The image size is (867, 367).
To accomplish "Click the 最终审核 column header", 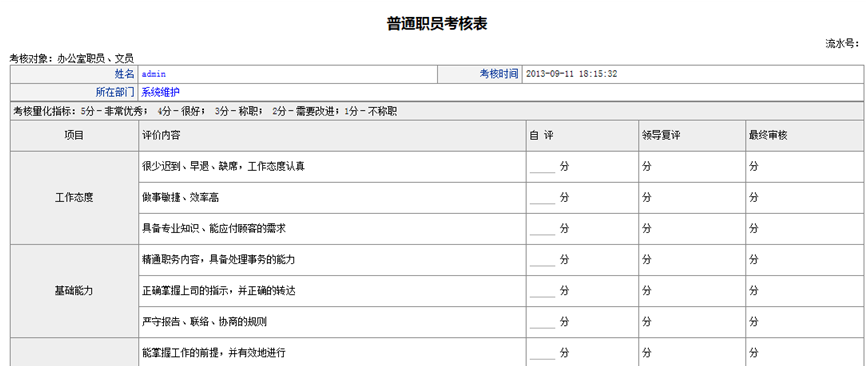I will (x=805, y=136).
